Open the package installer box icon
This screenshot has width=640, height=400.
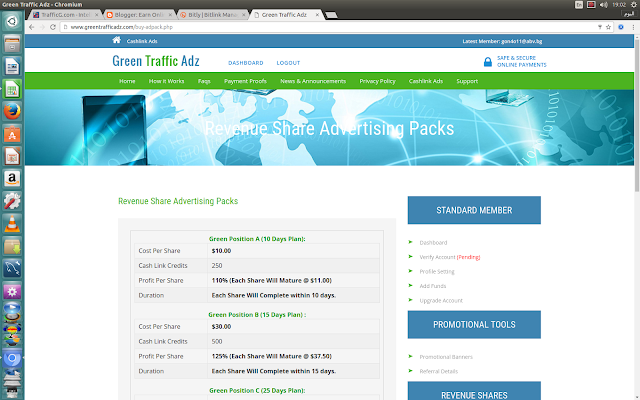tap(12, 246)
